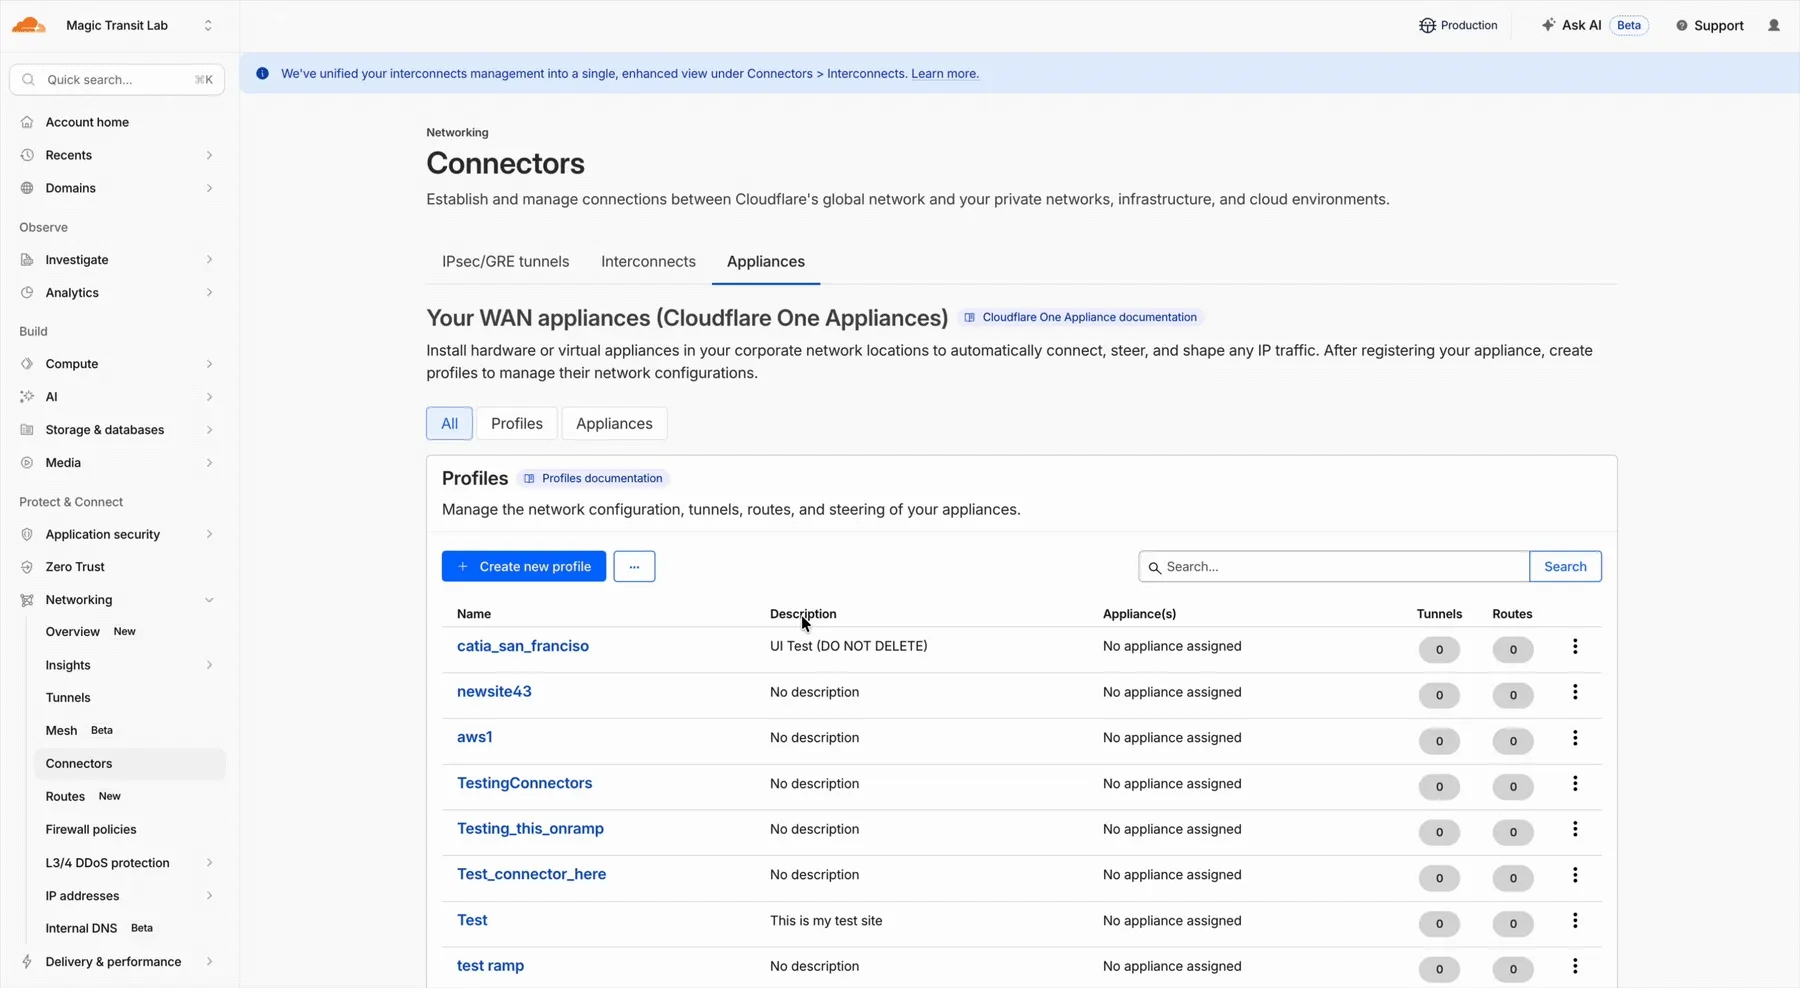
Task: Select the Profiles filter button
Action: tap(517, 424)
